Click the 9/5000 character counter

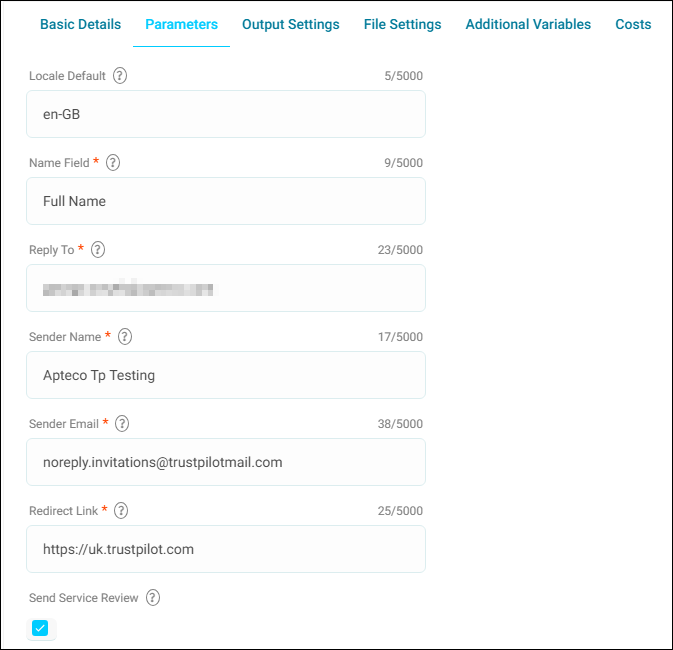(403, 163)
